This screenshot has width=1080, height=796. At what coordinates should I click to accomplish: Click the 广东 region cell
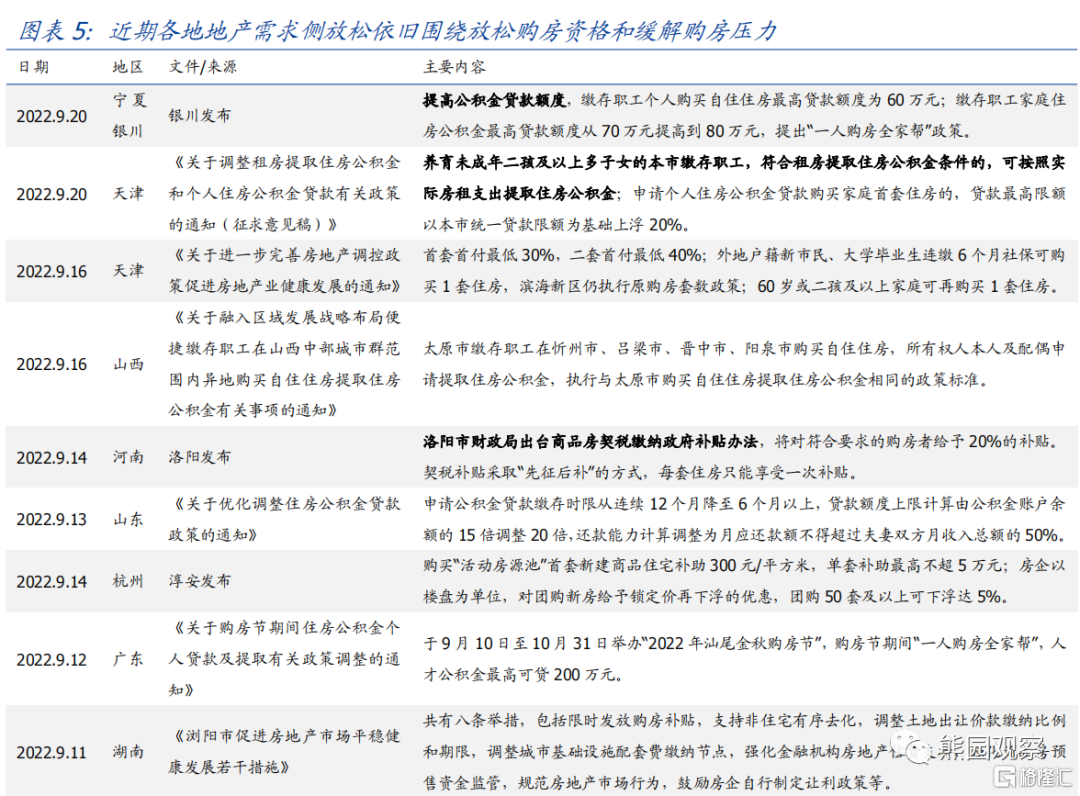click(128, 659)
